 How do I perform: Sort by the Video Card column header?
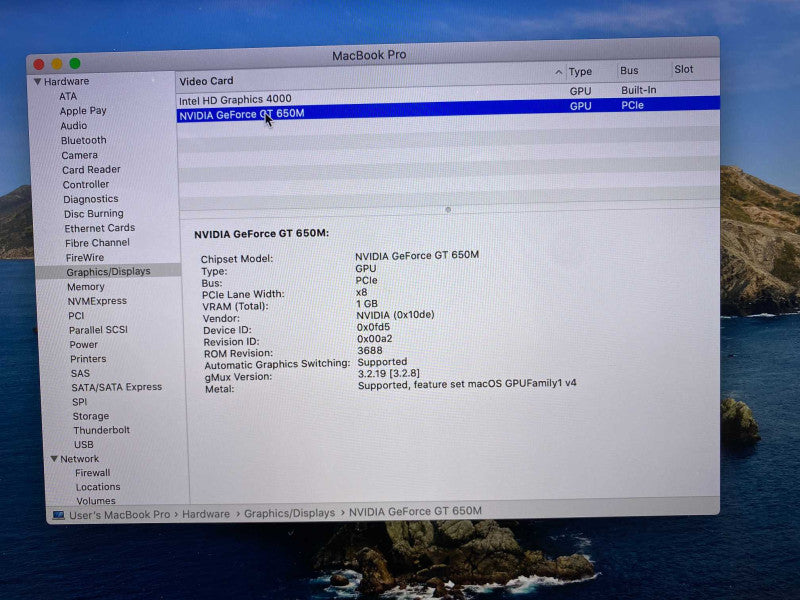pos(206,81)
